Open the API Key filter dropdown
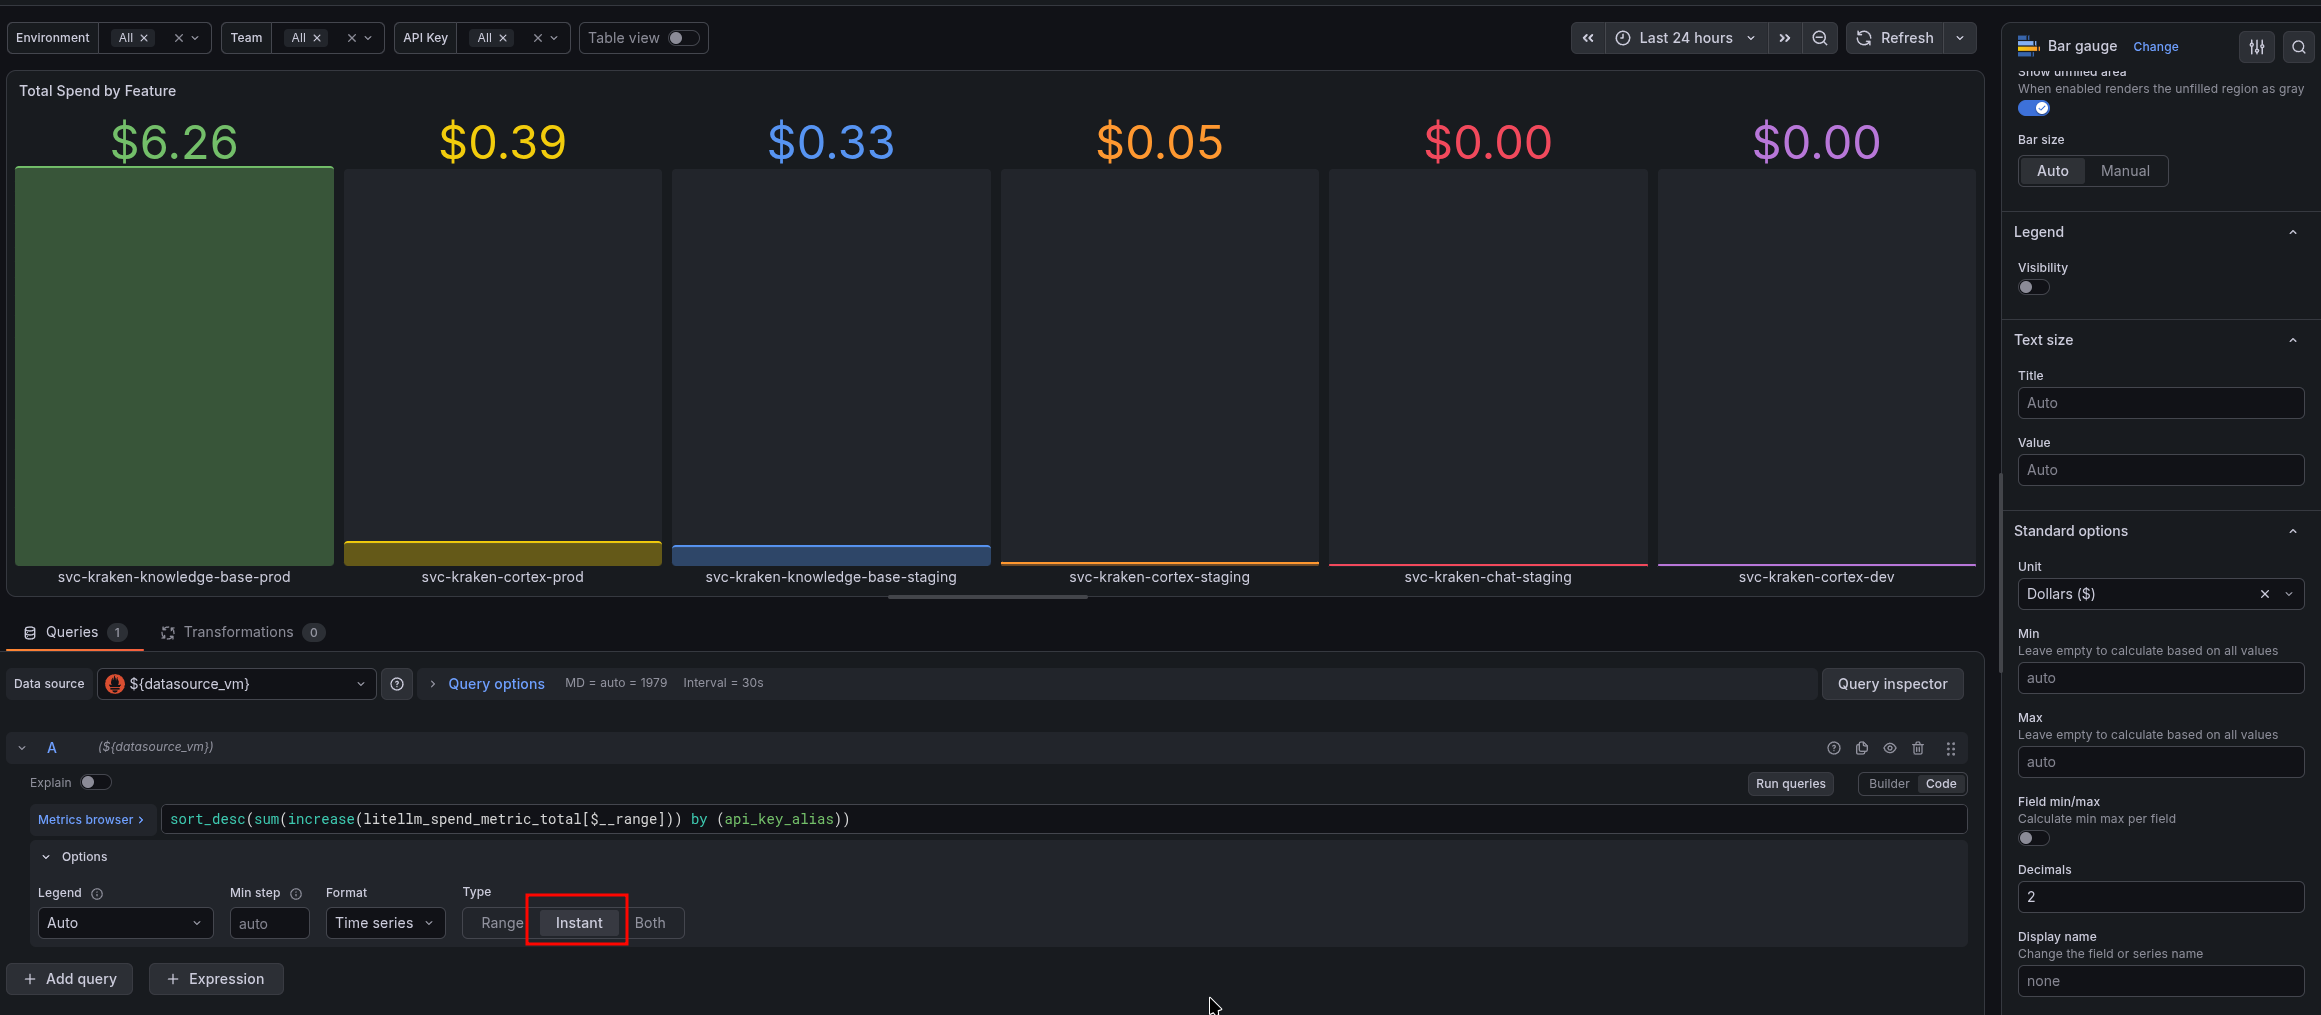This screenshot has height=1015, width=2321. coord(554,38)
